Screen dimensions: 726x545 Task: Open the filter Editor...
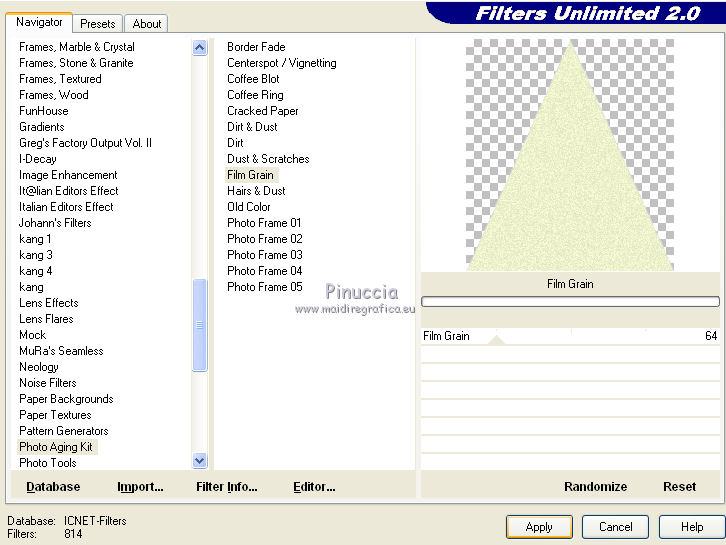click(314, 487)
